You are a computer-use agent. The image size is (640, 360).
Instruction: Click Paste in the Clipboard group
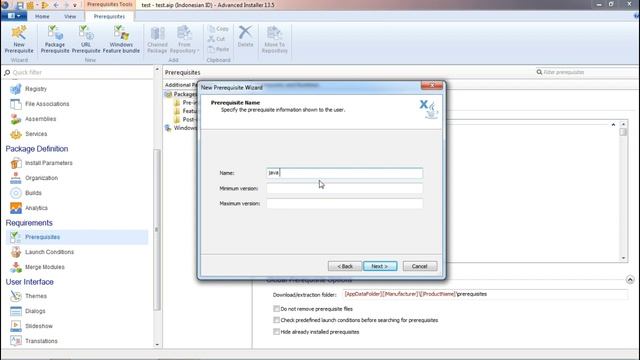218,49
